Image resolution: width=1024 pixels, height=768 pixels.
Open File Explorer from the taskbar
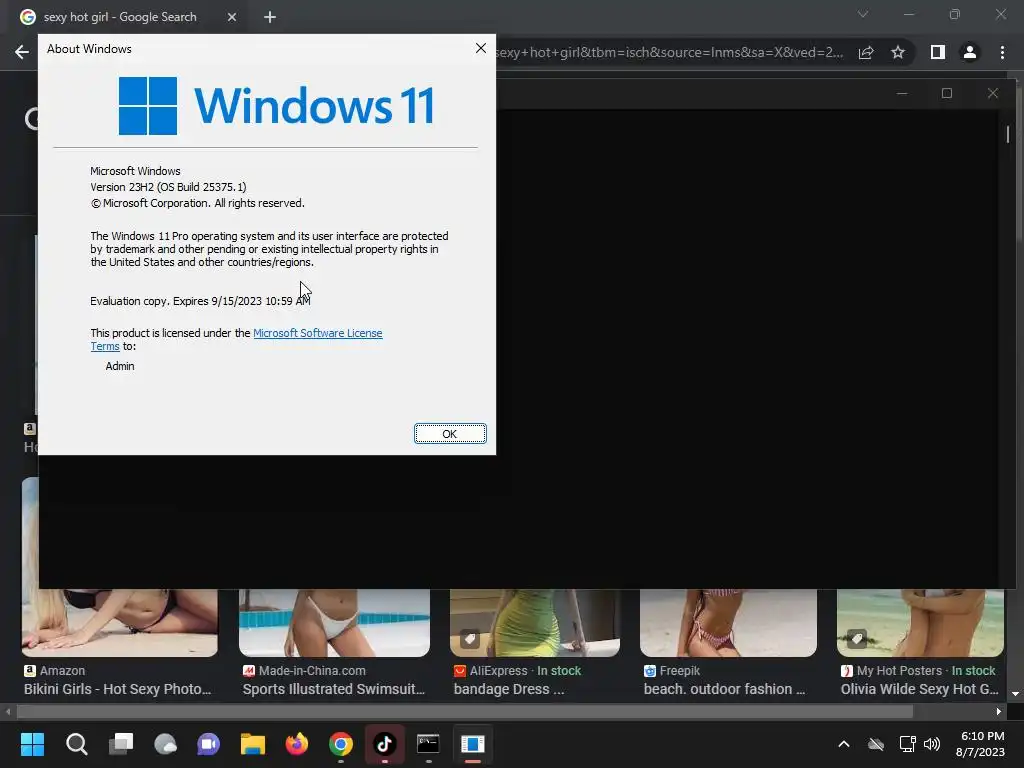coord(253,744)
